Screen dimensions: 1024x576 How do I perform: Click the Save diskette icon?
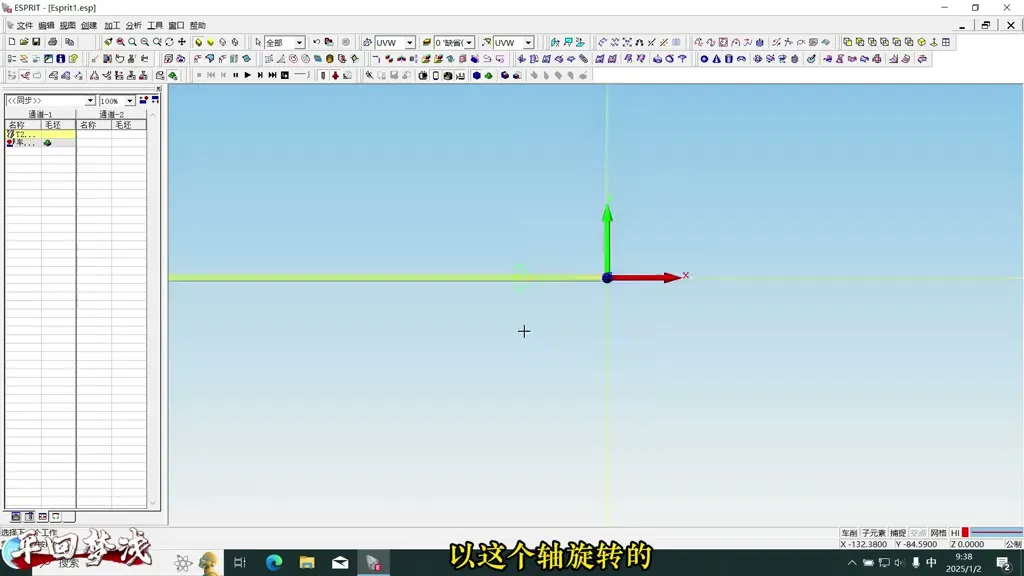[36, 42]
